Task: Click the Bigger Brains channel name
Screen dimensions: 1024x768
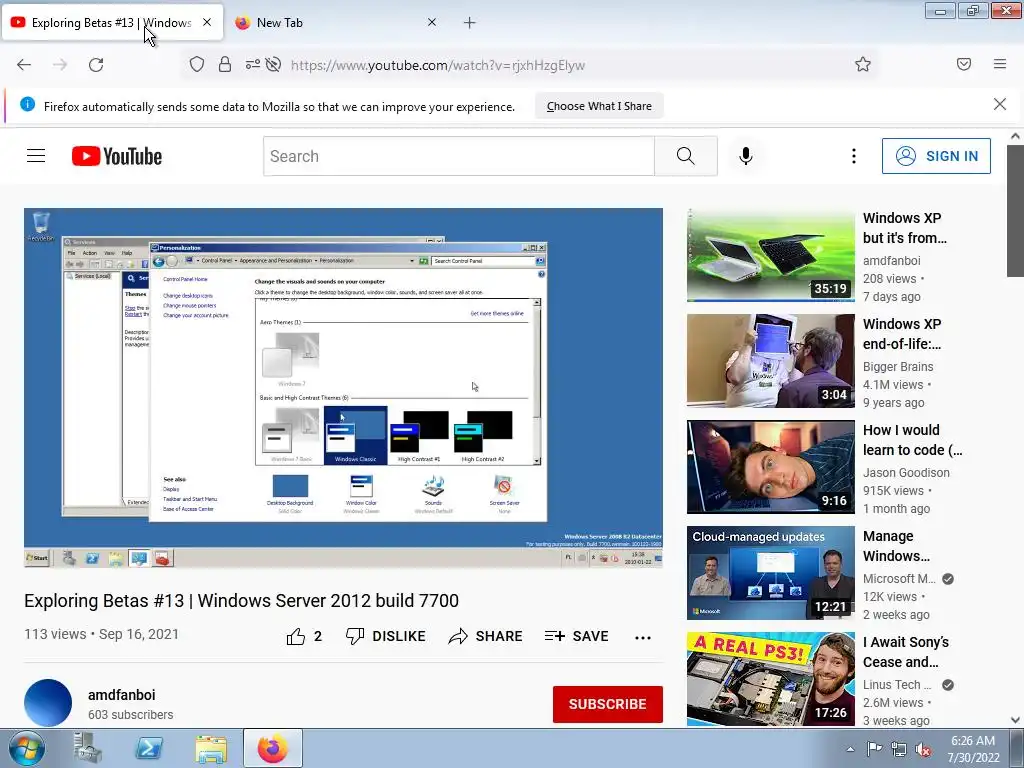Action: point(898,366)
